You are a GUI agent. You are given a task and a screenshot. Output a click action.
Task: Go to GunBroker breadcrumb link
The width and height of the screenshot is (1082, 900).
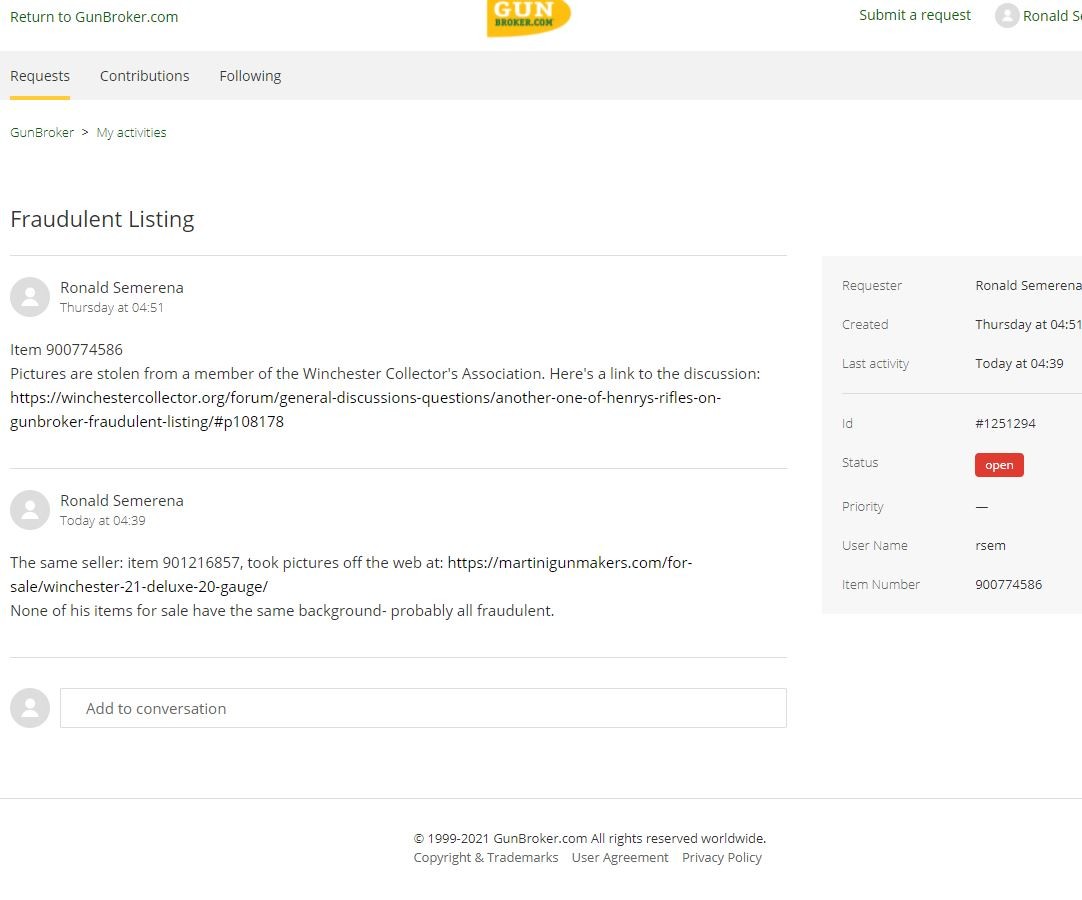pyautogui.click(x=42, y=133)
